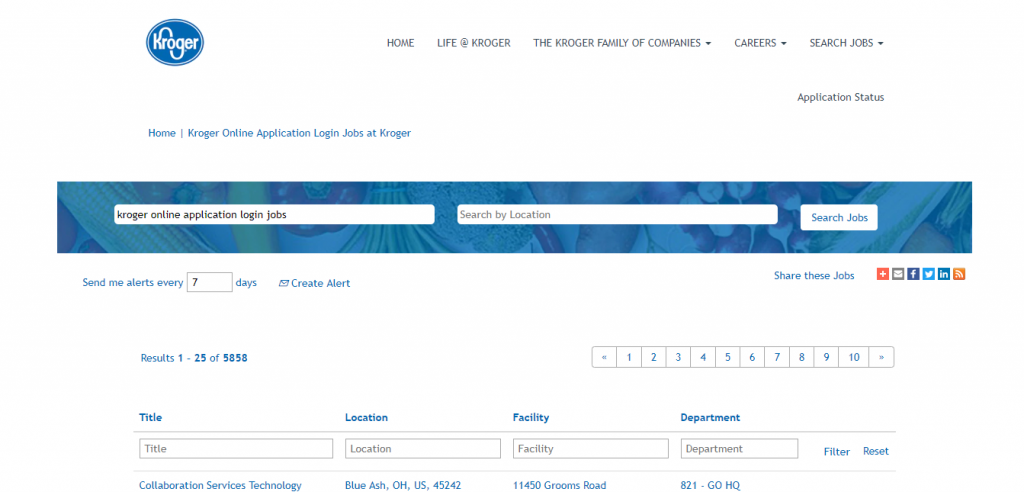Open the RSS feed icon

point(959,274)
